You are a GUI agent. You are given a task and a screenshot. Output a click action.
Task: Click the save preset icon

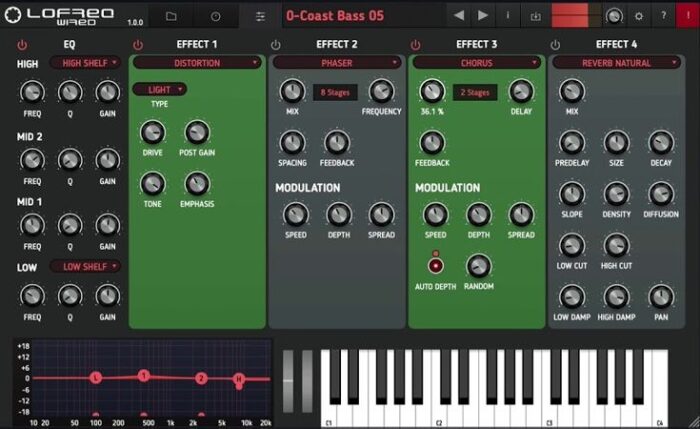(x=535, y=16)
